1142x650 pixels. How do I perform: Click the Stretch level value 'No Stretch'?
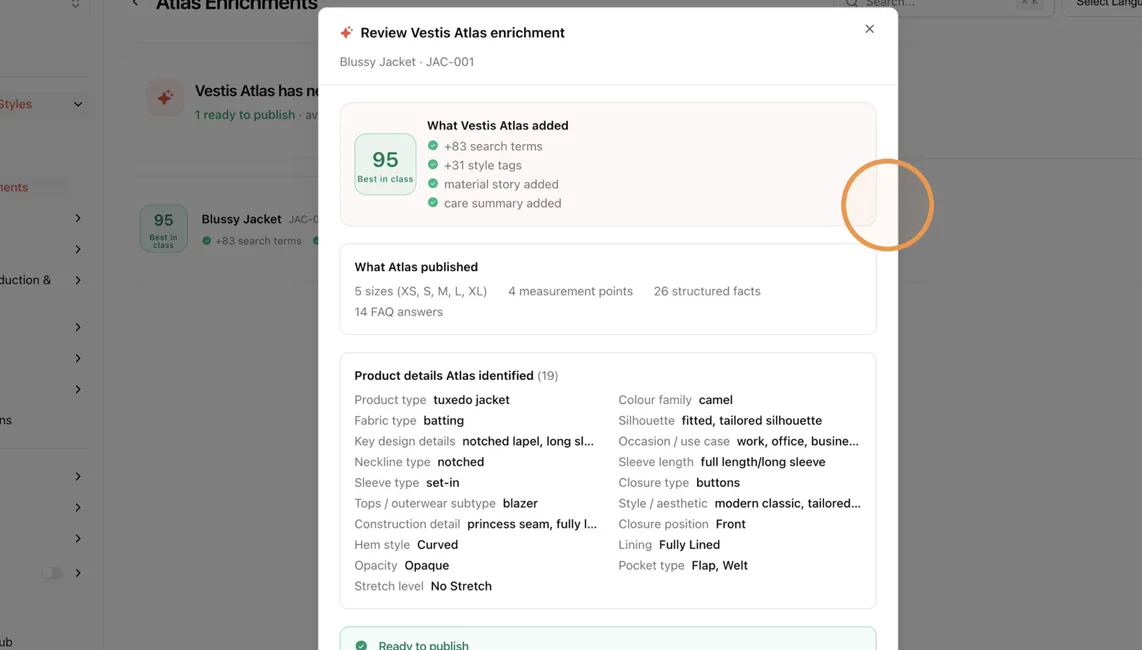pos(461,585)
